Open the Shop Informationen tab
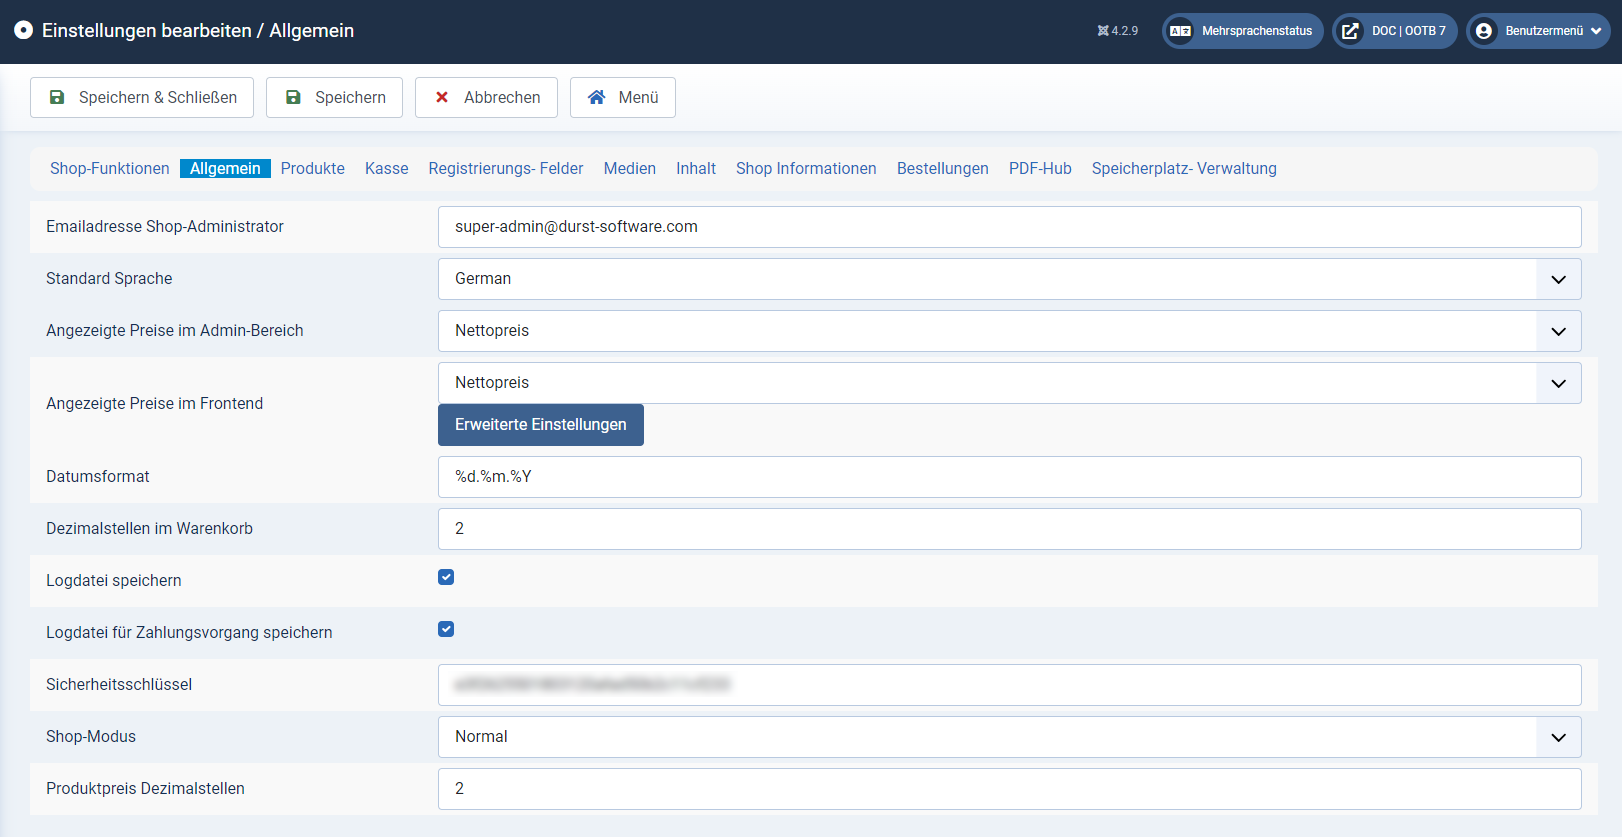The image size is (1622, 837). click(x=806, y=168)
